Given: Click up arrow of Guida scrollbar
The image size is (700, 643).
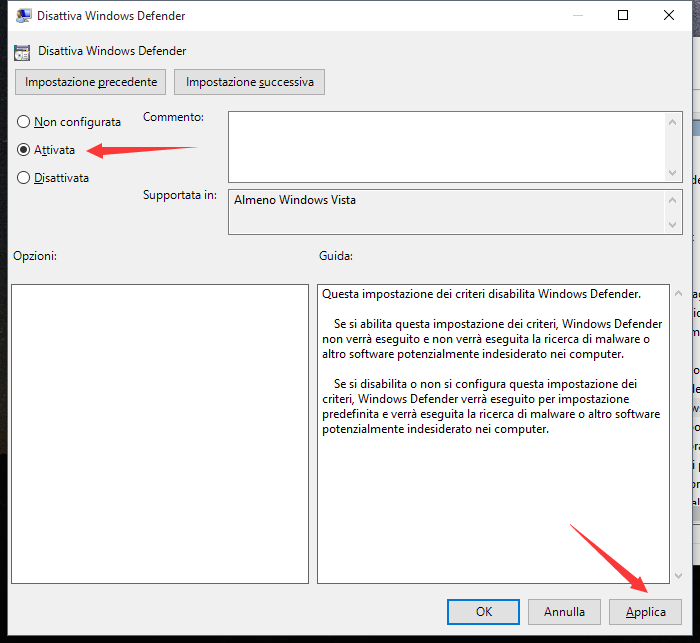Looking at the screenshot, I should point(679,293).
